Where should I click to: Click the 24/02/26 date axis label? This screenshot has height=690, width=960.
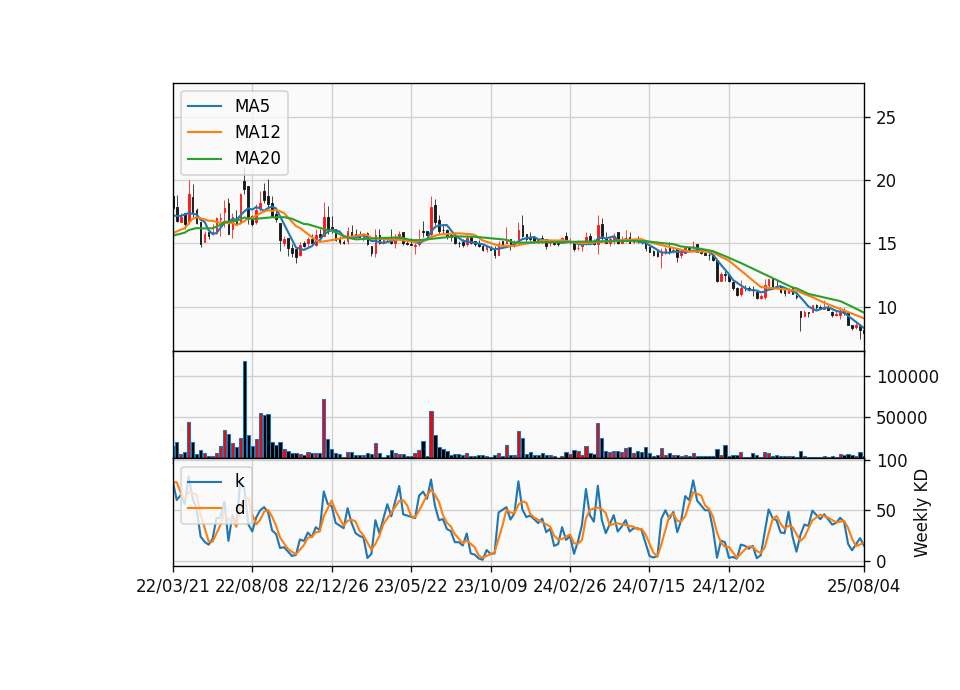pyautogui.click(x=569, y=586)
